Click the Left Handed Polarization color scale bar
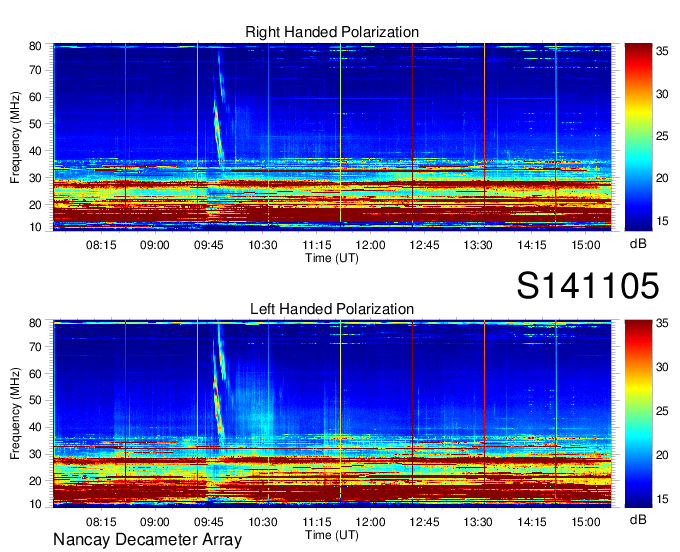This screenshot has height=552, width=680. point(638,414)
